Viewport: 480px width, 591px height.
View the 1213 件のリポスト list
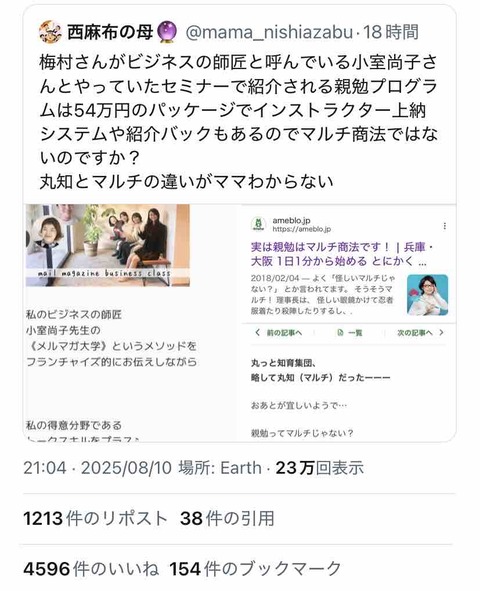[x=95, y=518]
